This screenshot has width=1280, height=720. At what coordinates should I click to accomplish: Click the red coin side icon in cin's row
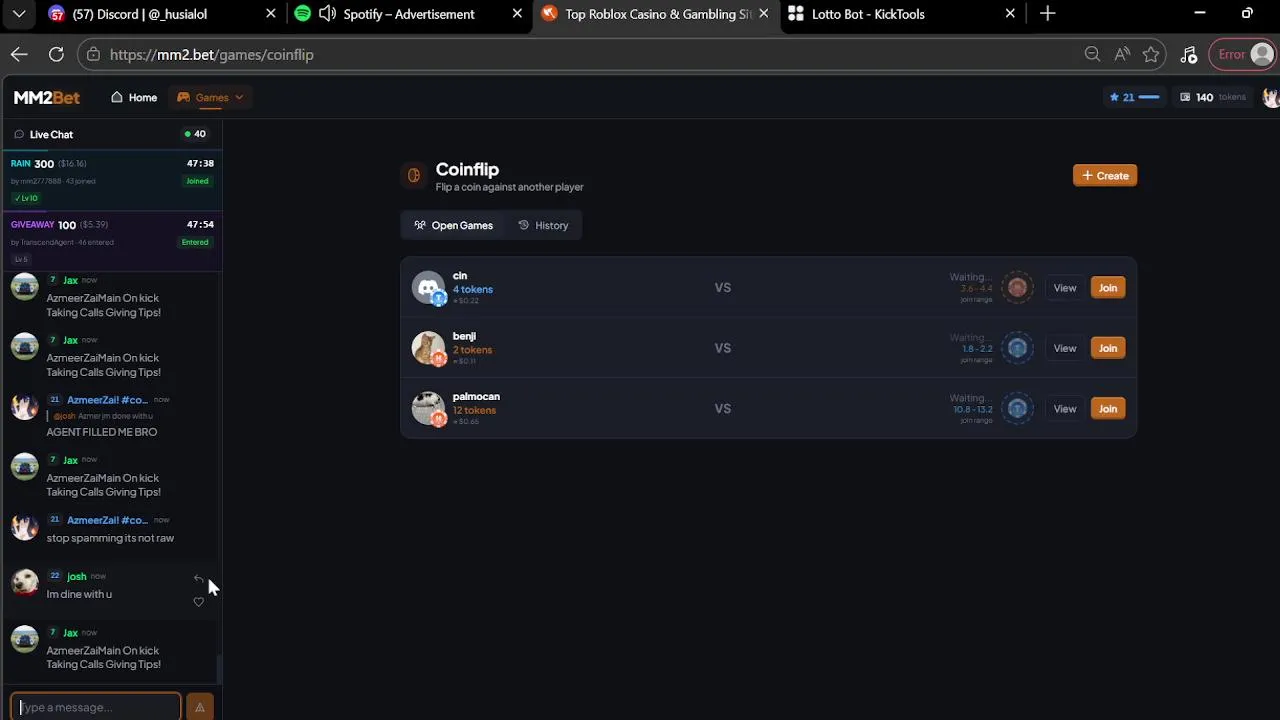tap(1017, 288)
